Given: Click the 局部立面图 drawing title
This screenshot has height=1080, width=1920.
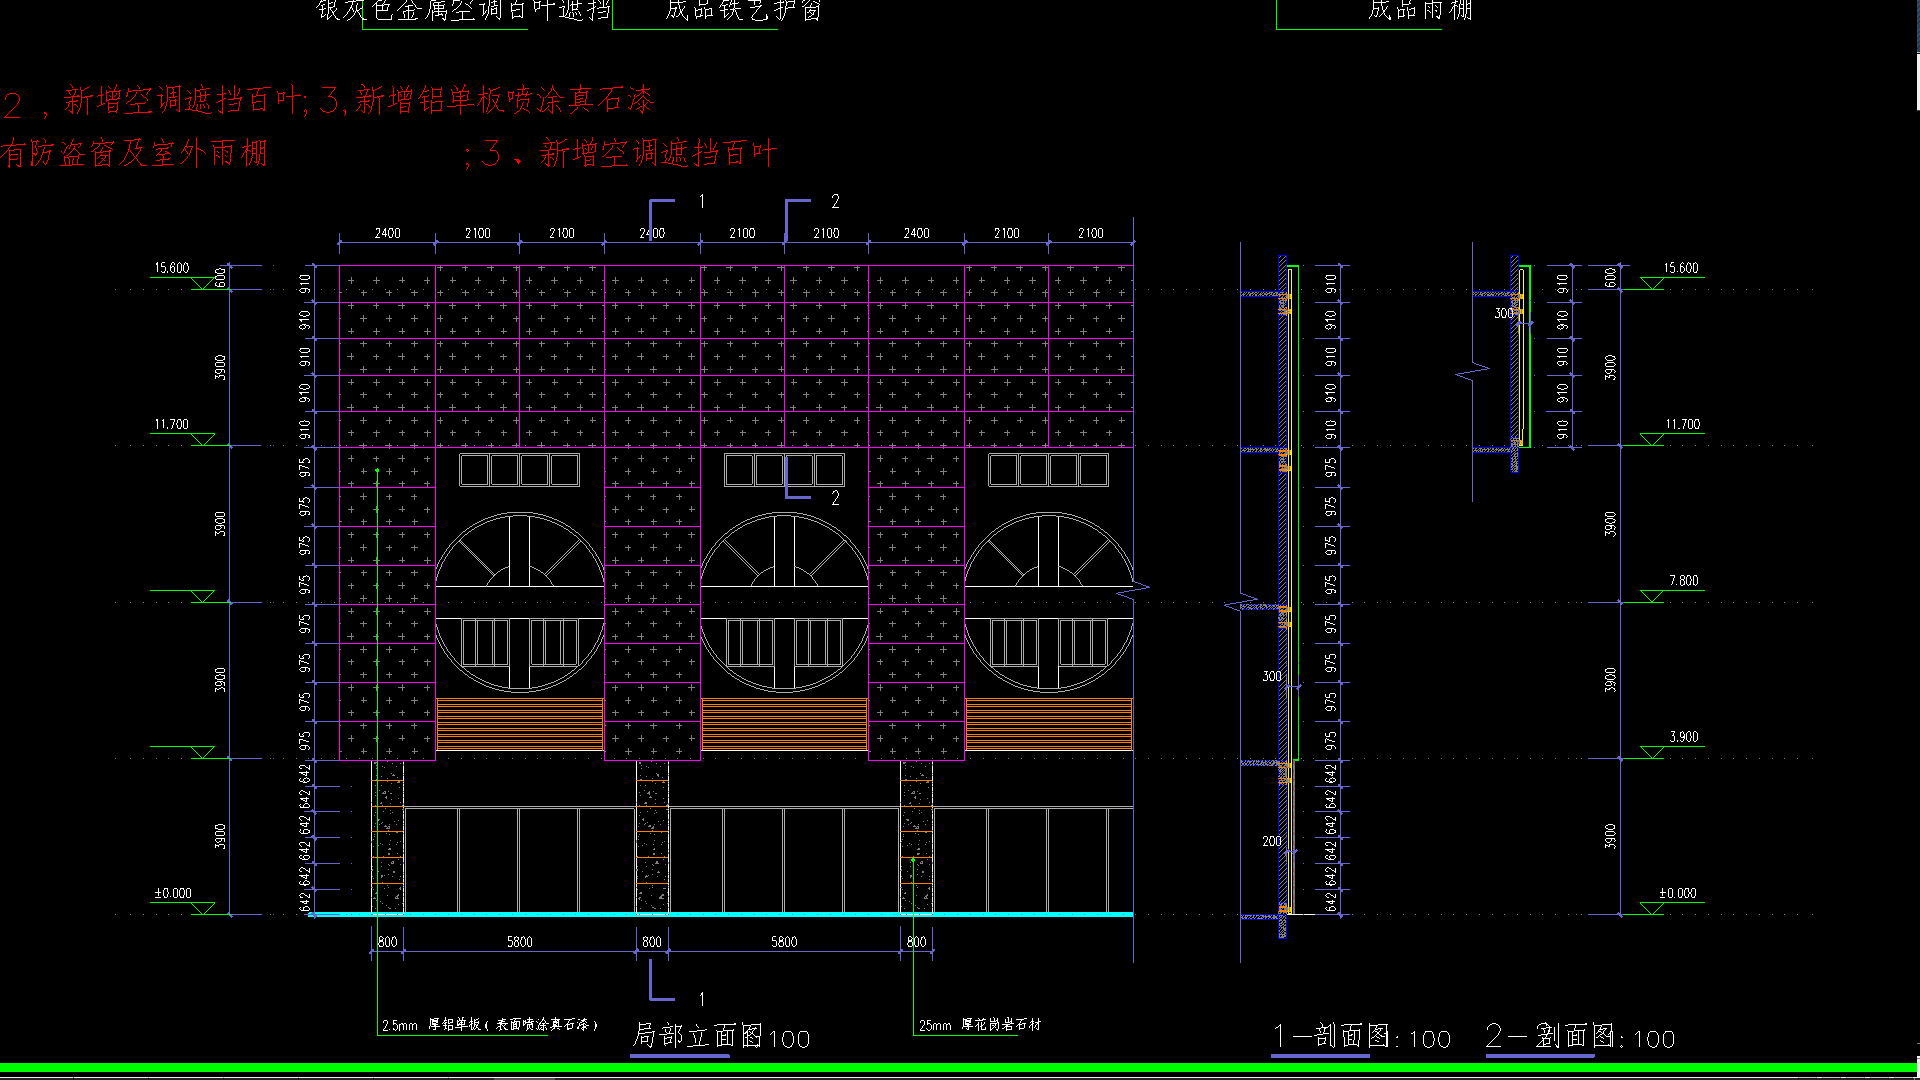Looking at the screenshot, I should click(x=697, y=1036).
